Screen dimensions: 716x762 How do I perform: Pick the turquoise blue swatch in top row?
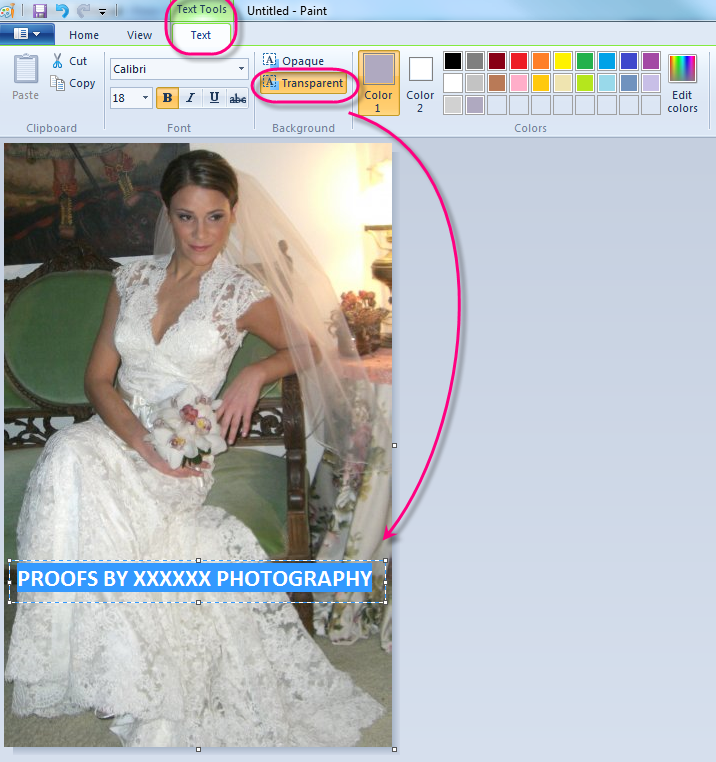tap(607, 61)
